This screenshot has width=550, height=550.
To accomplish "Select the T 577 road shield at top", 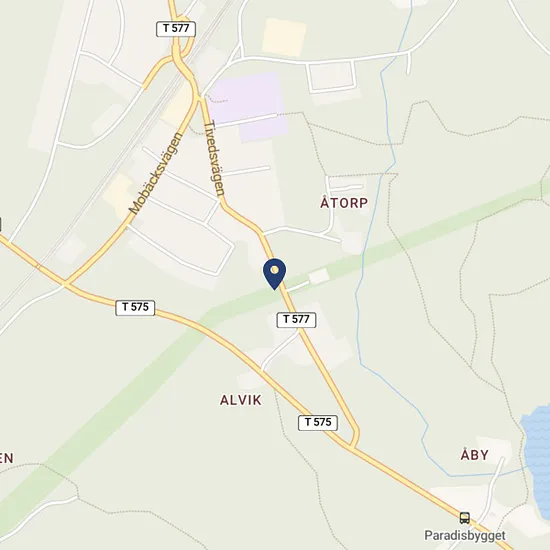I will click(x=176, y=29).
